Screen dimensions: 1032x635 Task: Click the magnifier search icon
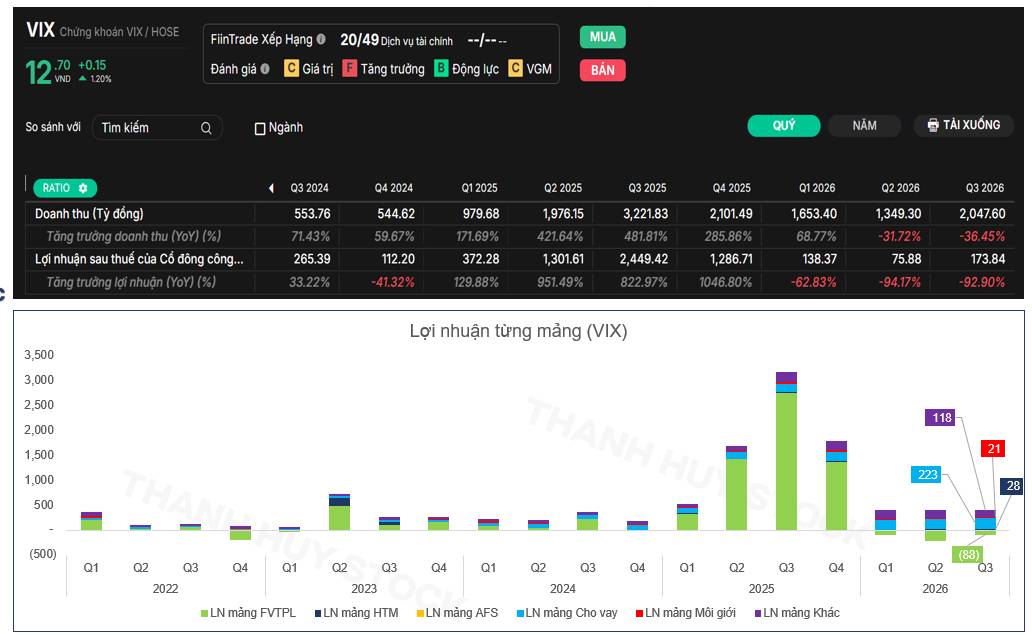coord(206,128)
